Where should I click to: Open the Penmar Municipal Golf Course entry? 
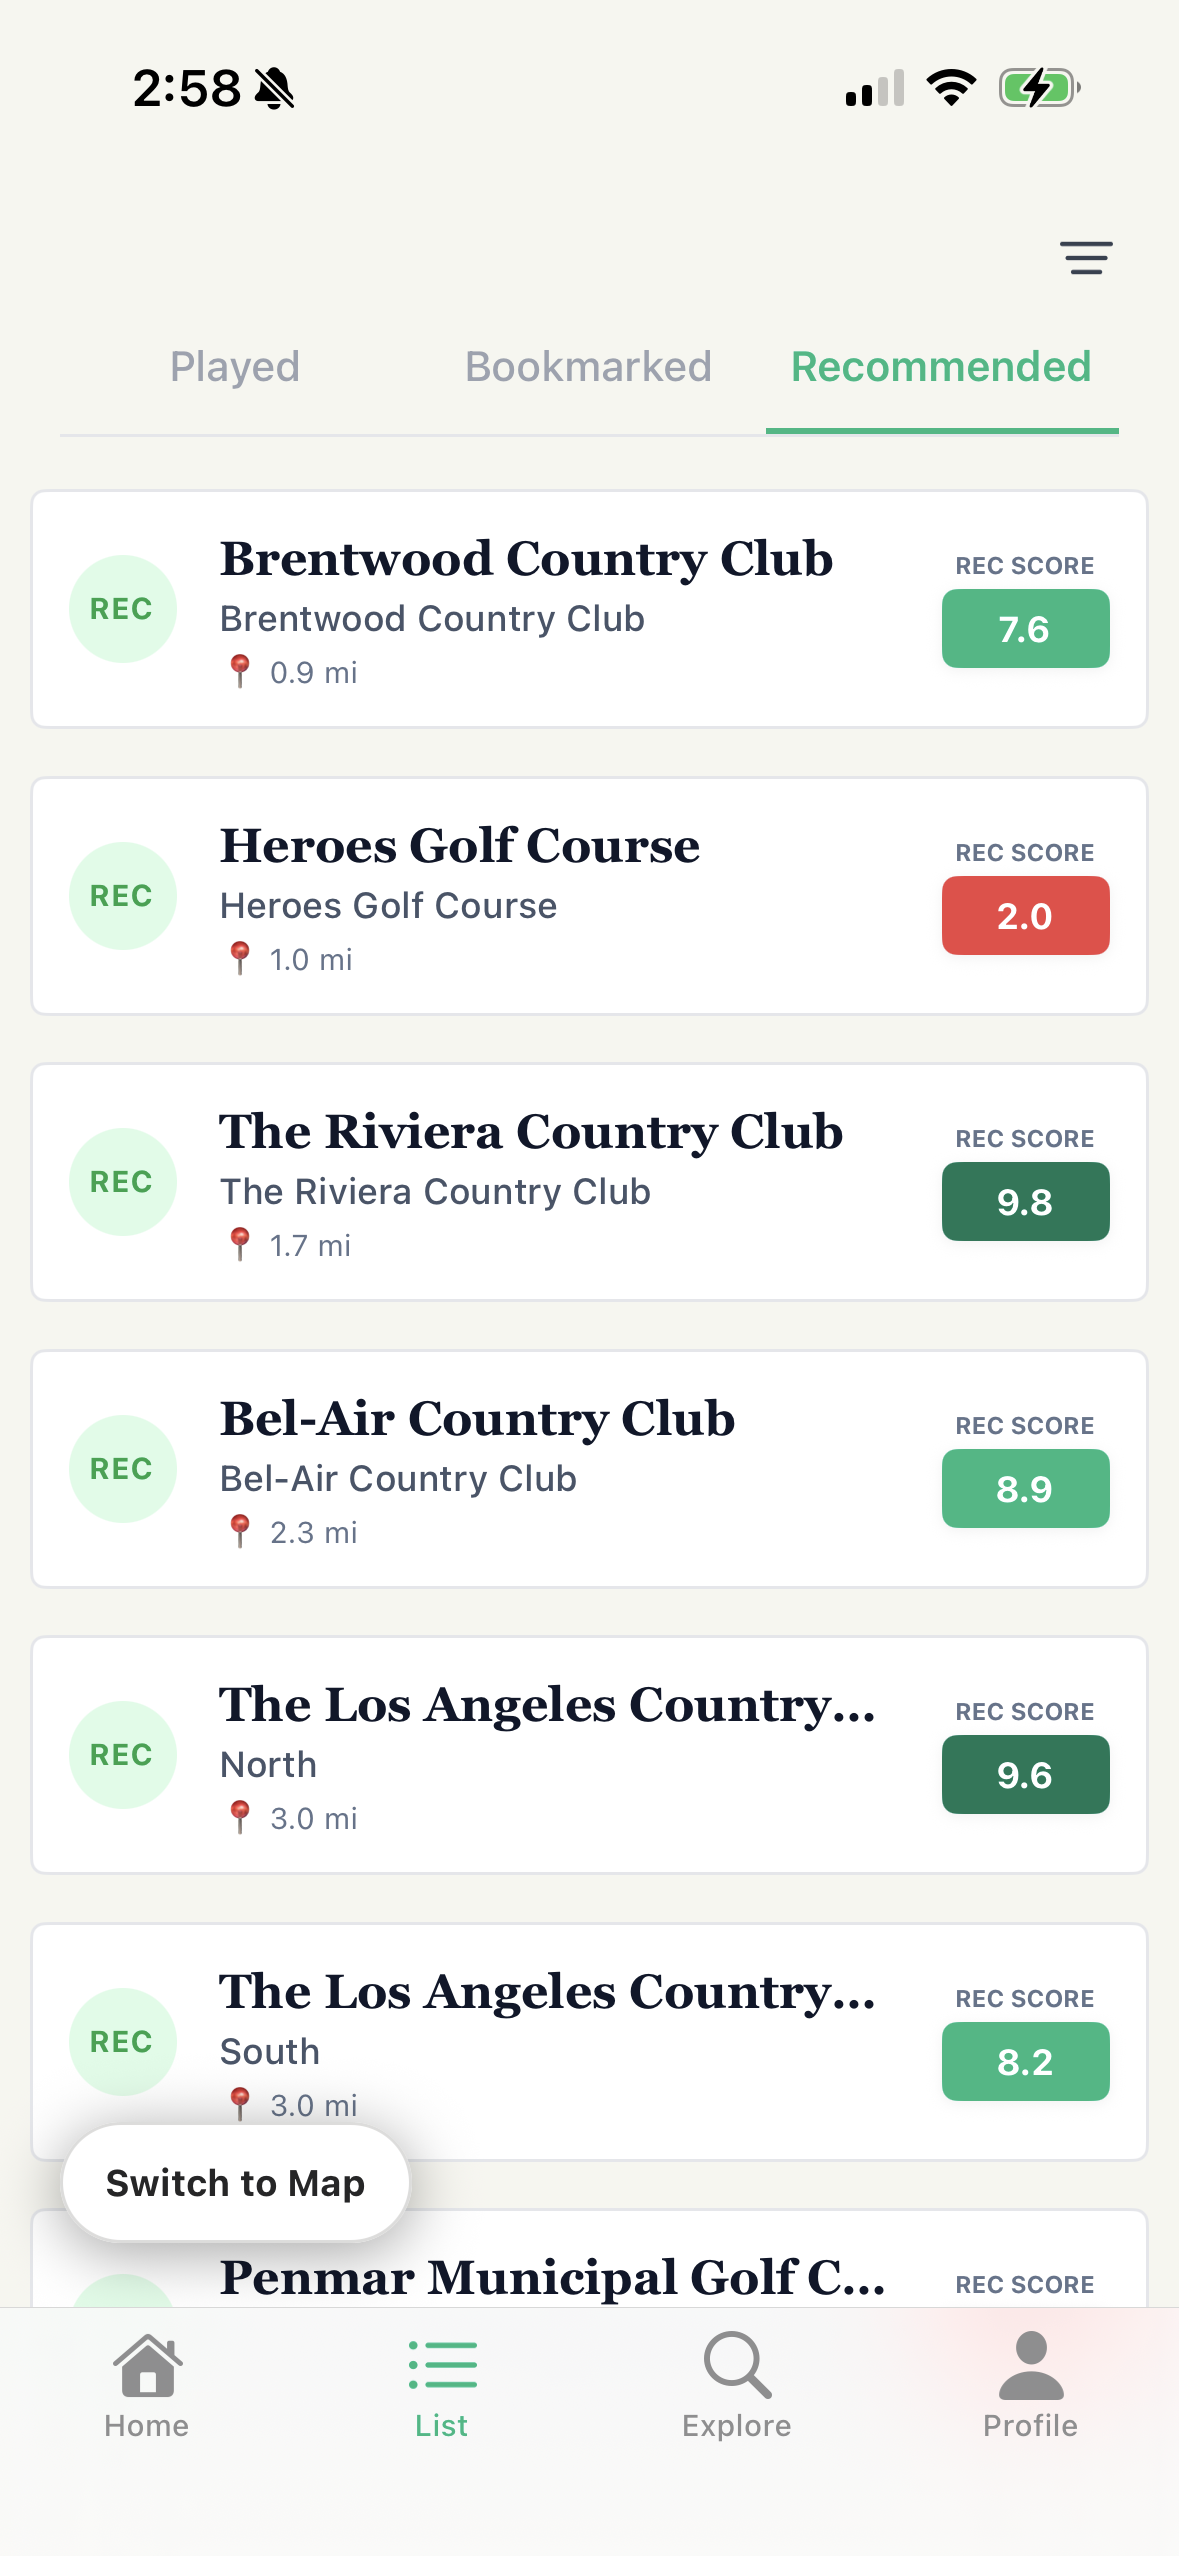pos(552,2278)
